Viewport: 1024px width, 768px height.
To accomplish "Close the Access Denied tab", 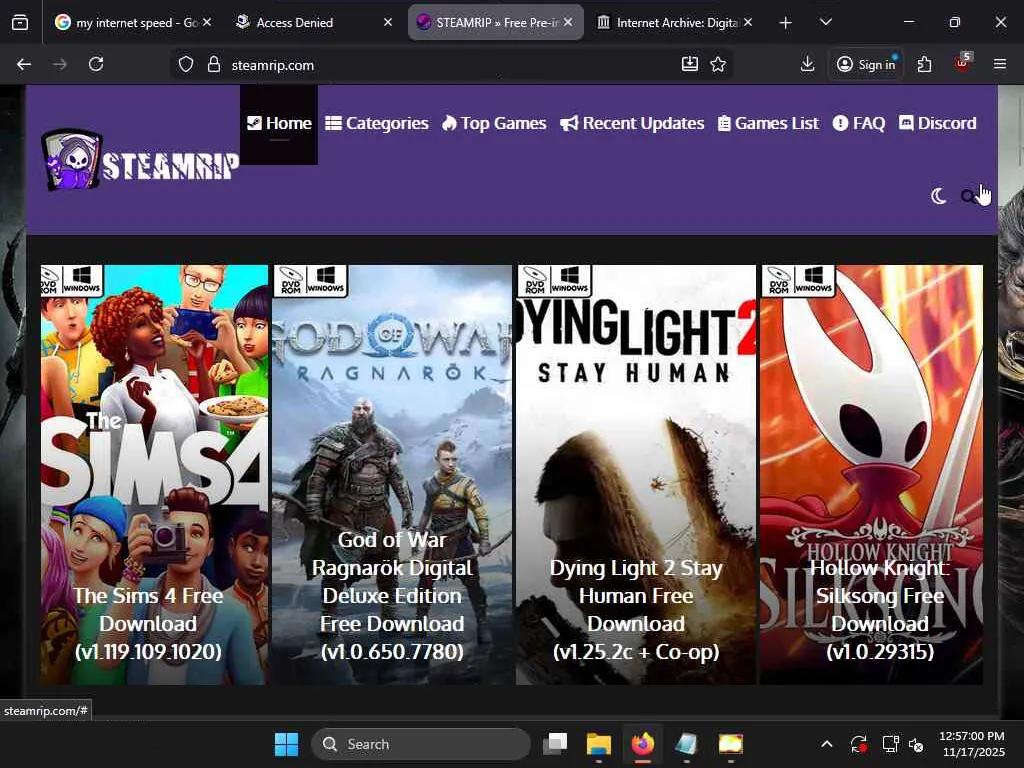I will coord(388,22).
